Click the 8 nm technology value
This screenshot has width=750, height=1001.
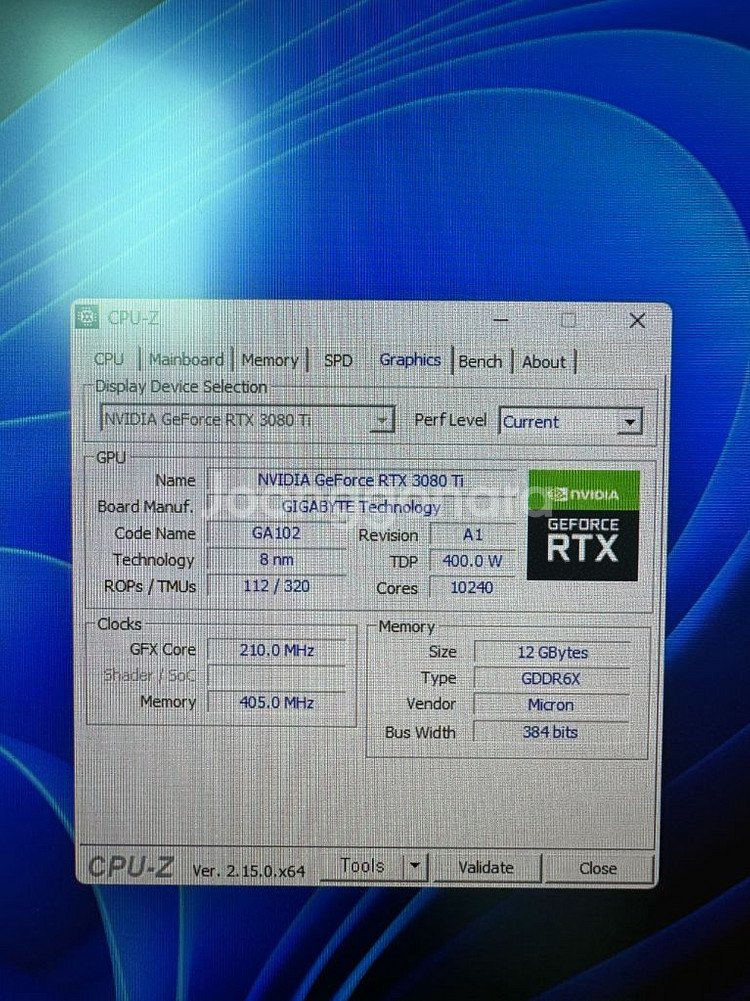[276, 560]
